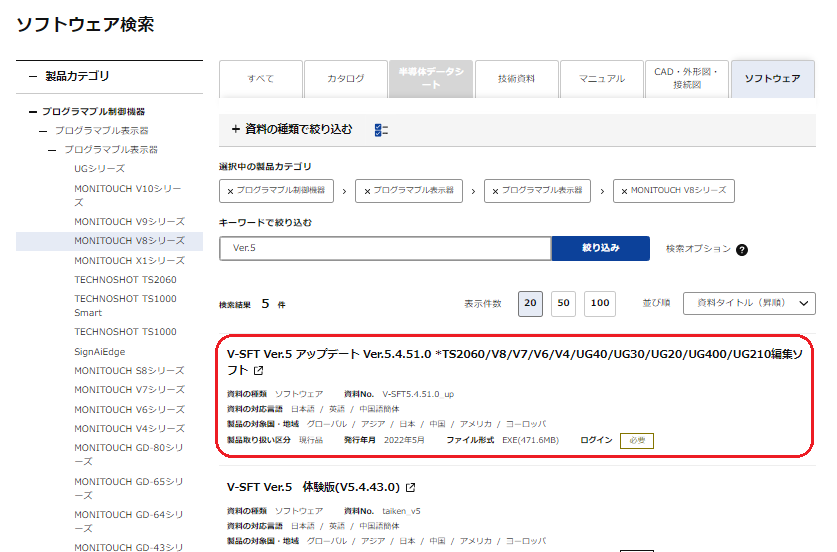
Task: Click the search options help question-mark icon
Action: (742, 250)
